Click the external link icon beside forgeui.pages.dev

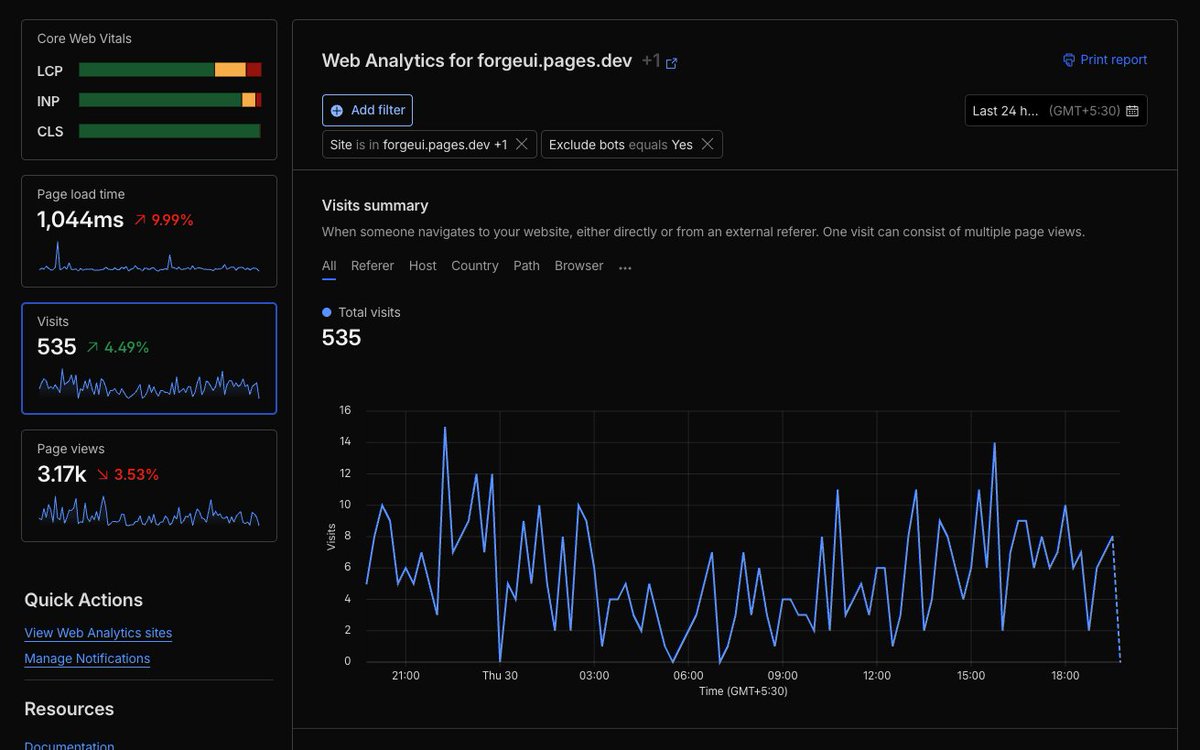[x=672, y=63]
